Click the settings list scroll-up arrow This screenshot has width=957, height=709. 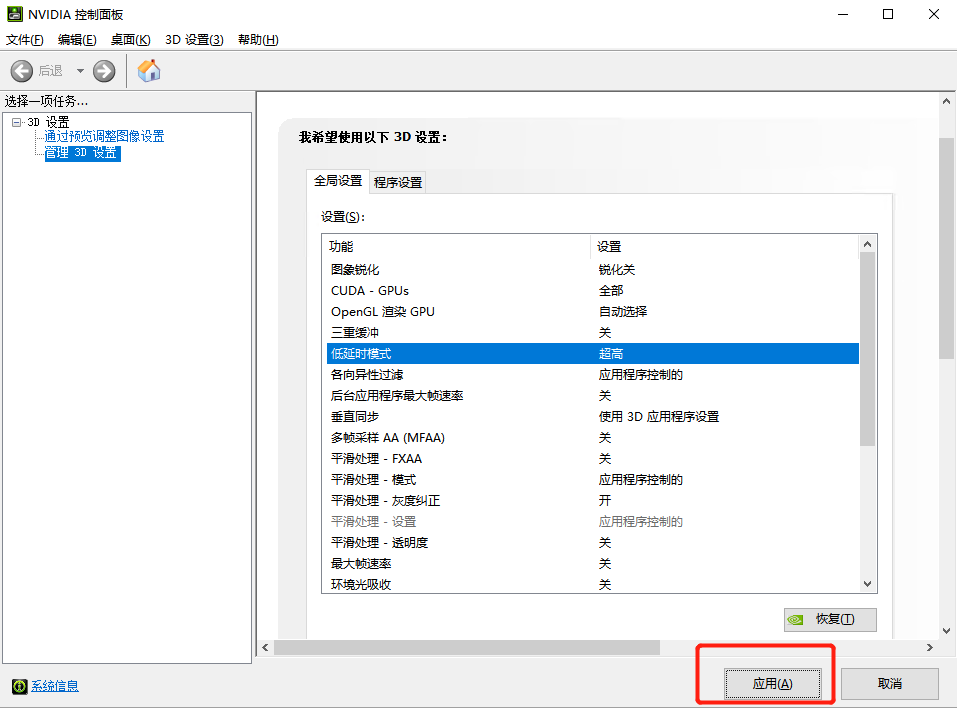click(867, 244)
